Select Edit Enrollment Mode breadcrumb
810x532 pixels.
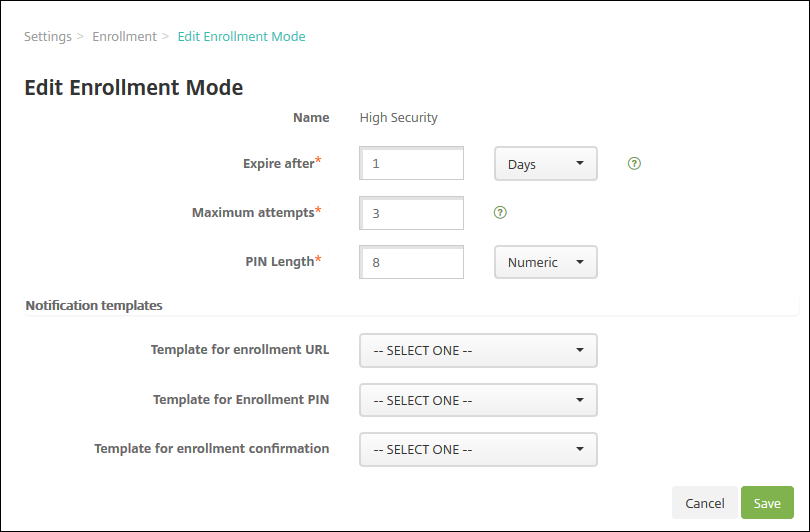click(241, 37)
